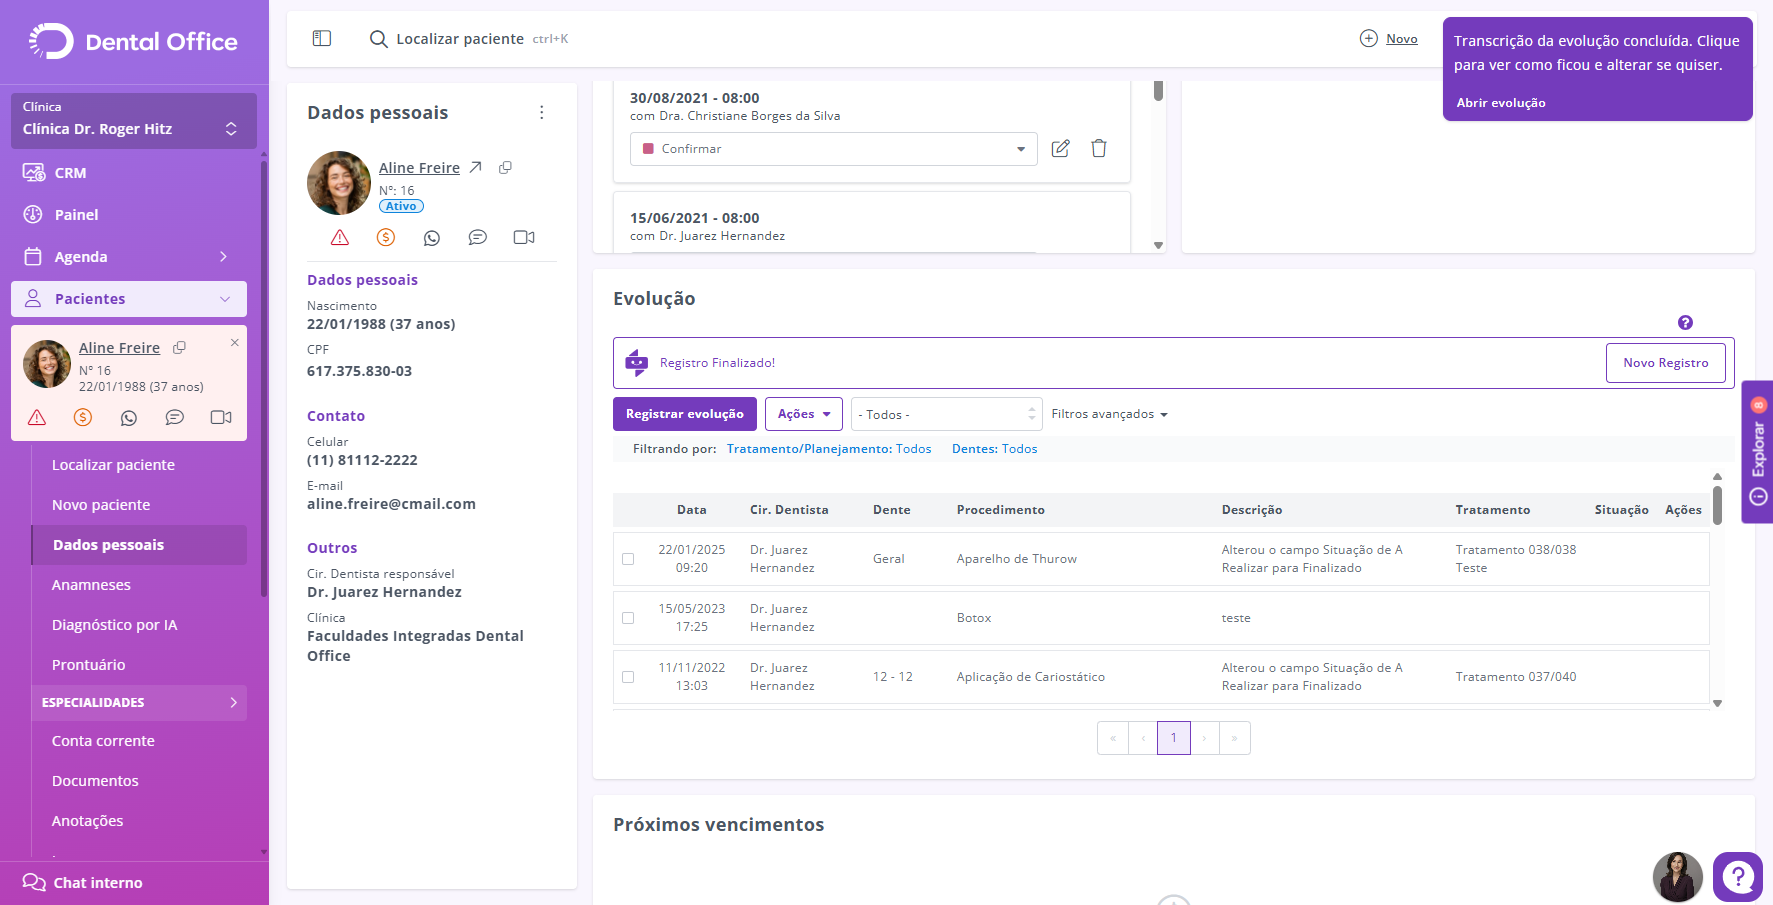Open Novo paciente menu item
The image size is (1773, 905).
coord(101,505)
